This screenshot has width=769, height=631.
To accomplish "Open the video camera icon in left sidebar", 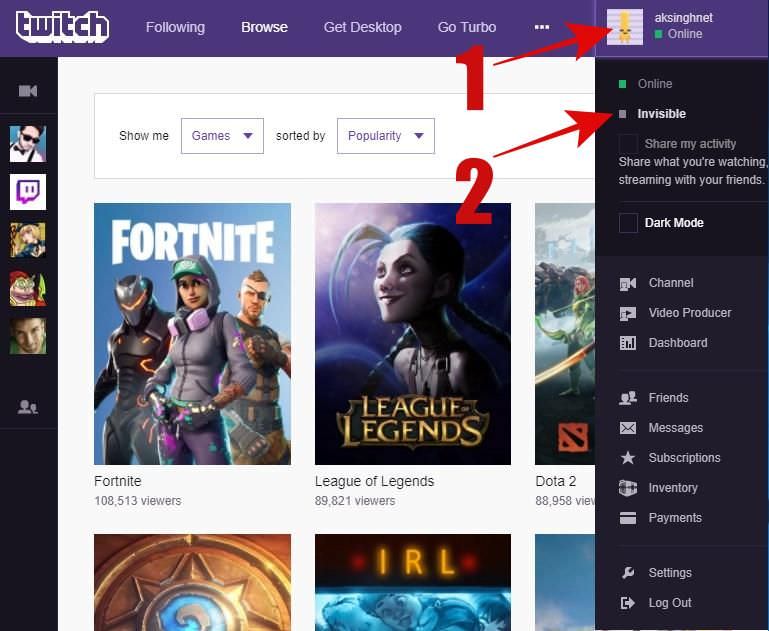I will point(28,91).
